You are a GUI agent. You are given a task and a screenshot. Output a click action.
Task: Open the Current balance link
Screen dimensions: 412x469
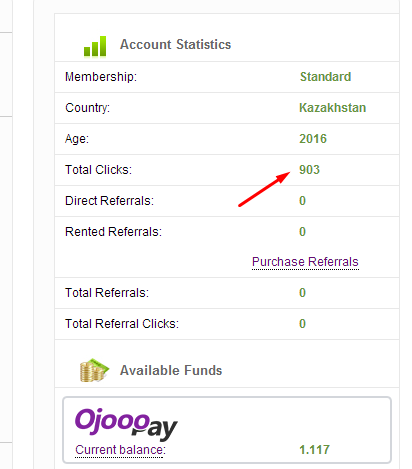coord(120,450)
